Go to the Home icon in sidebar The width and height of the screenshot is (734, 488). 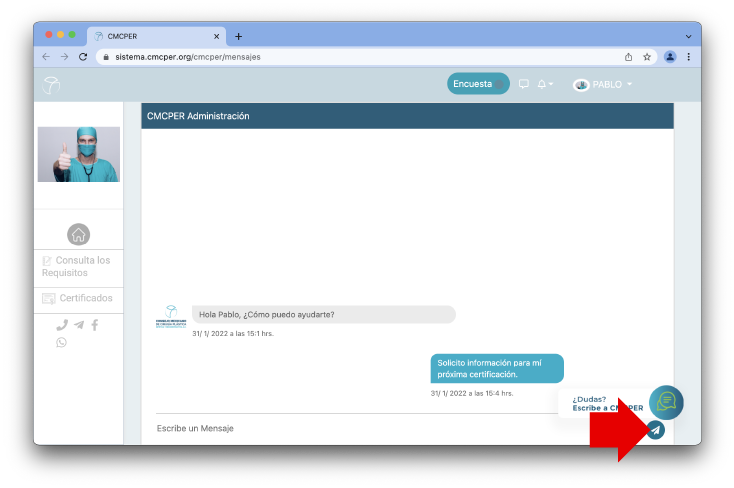[x=78, y=234]
